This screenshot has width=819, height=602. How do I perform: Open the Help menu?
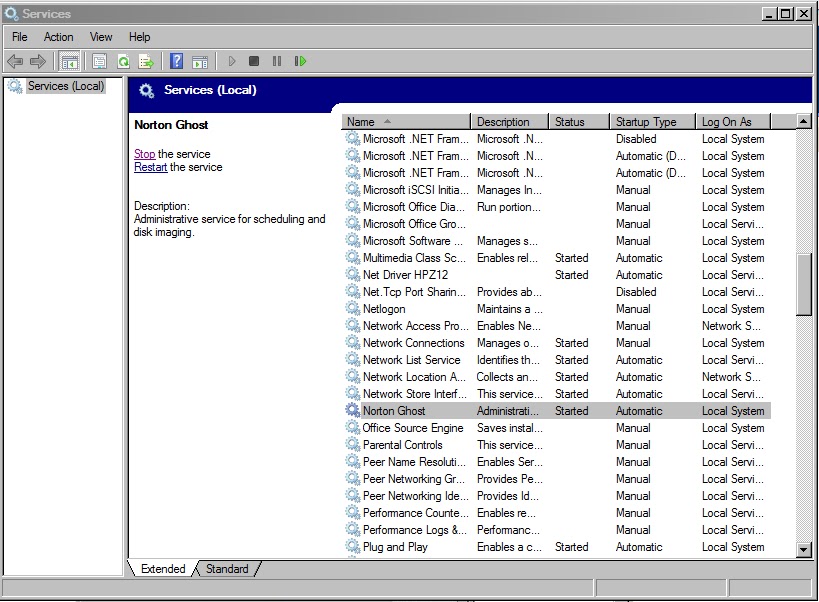[139, 37]
